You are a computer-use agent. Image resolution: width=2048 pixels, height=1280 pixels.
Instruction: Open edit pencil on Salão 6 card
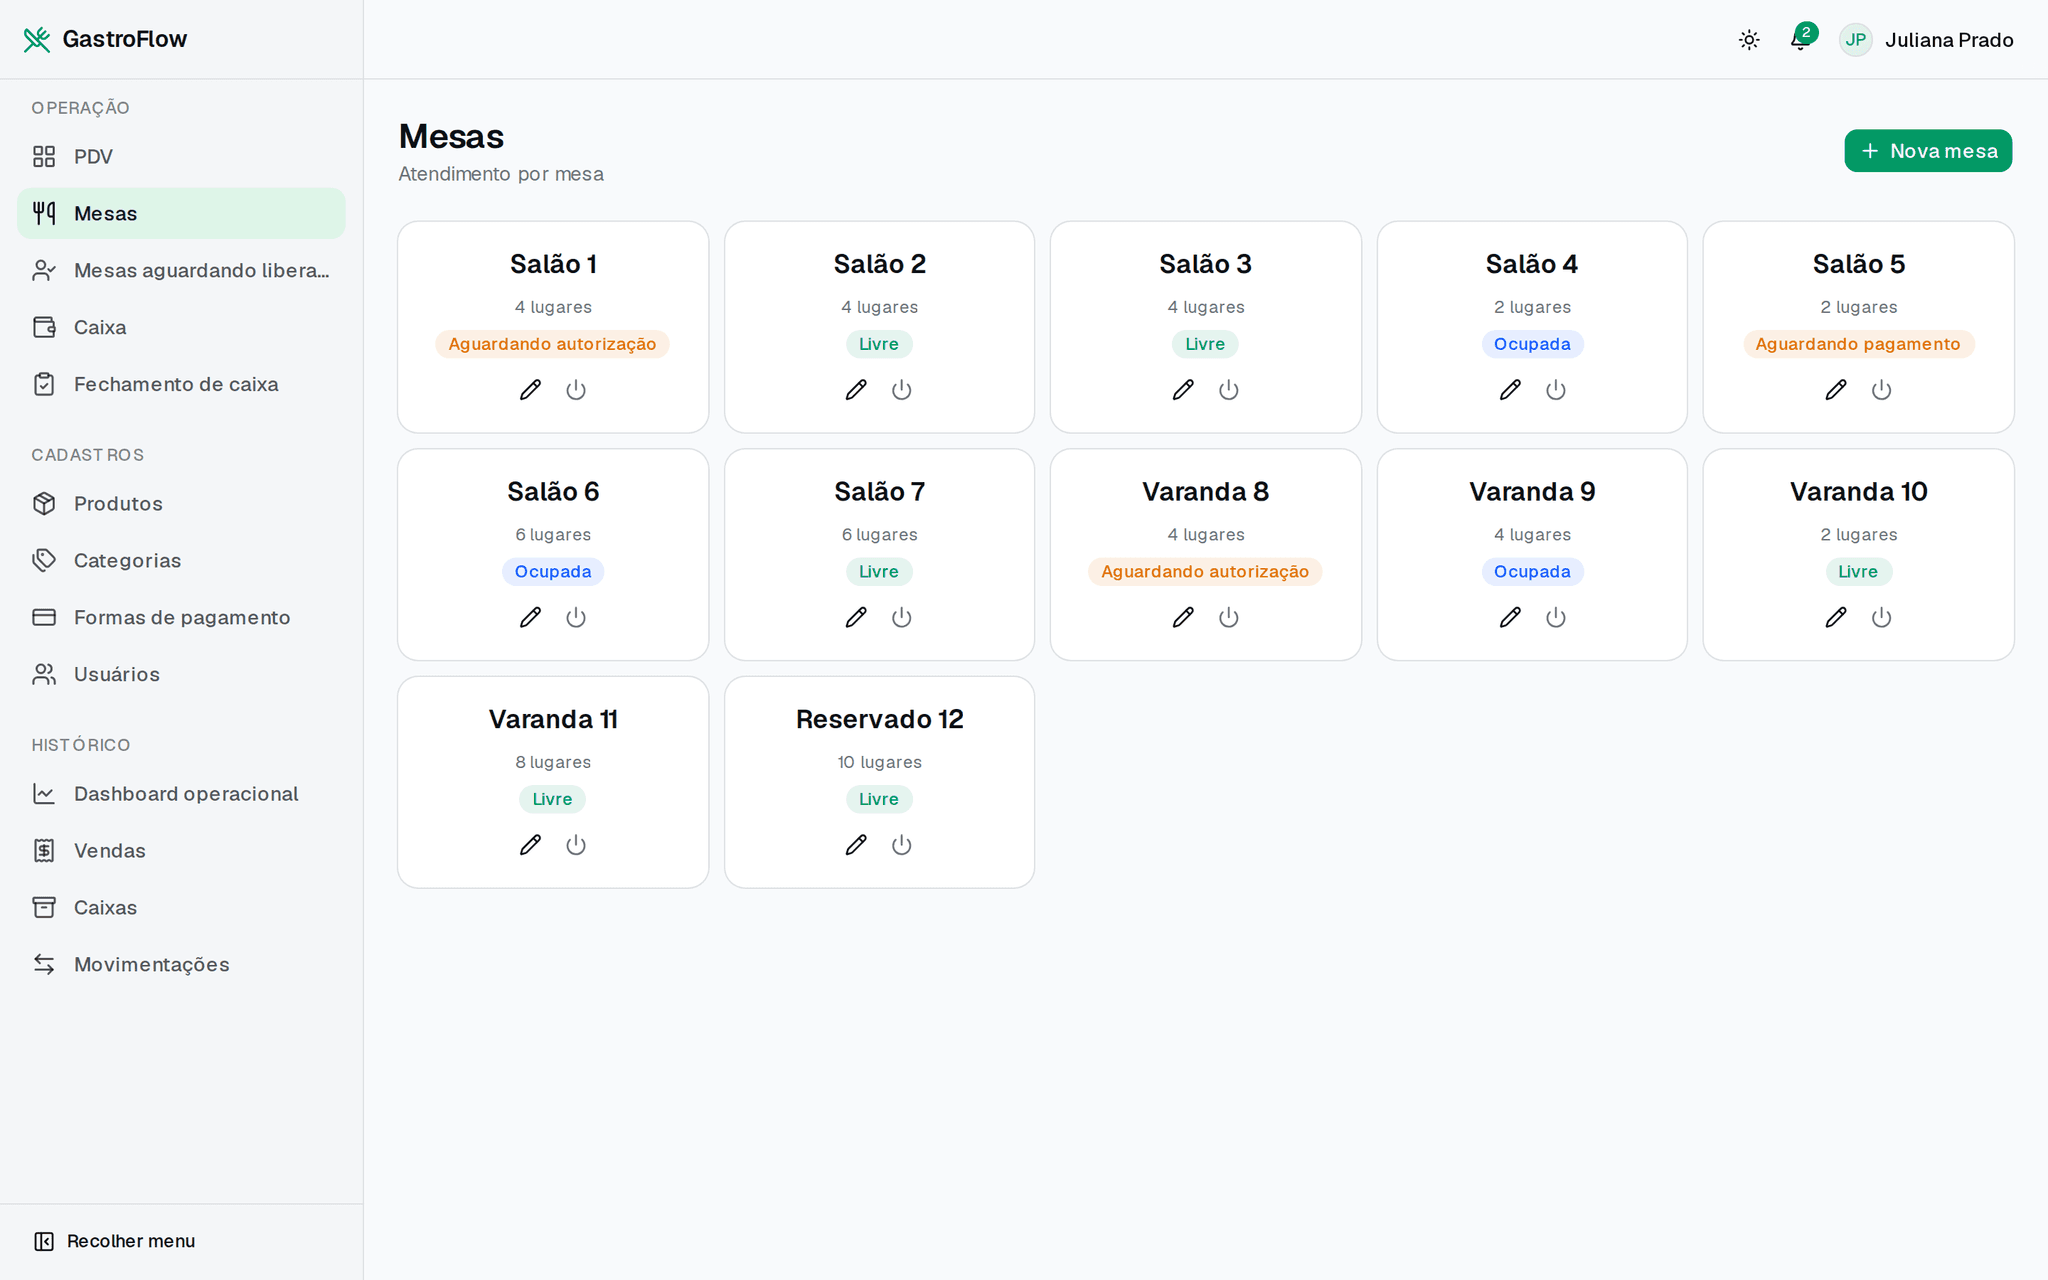[x=530, y=617]
